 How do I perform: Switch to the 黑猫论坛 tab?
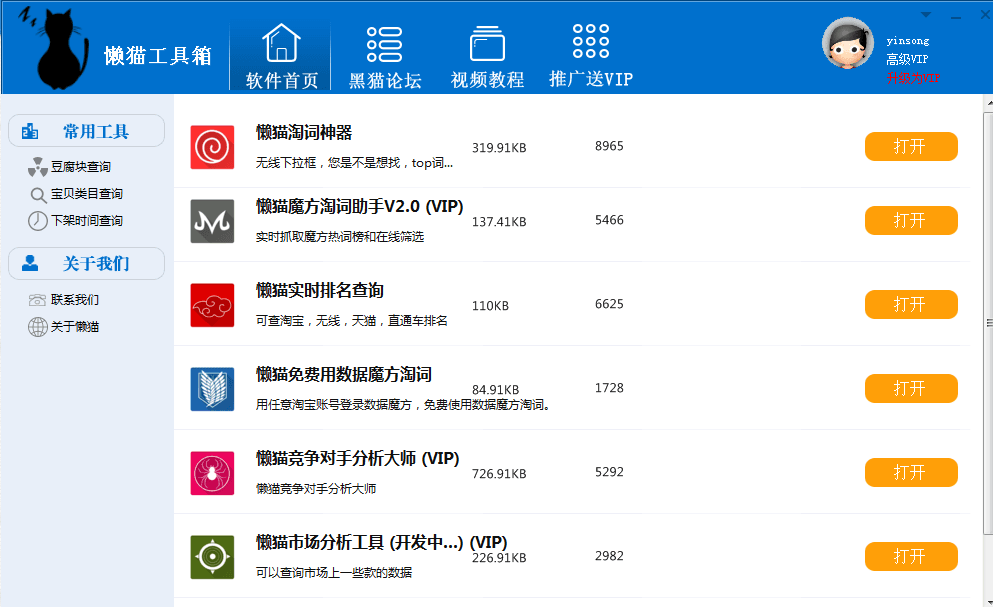pyautogui.click(x=385, y=56)
